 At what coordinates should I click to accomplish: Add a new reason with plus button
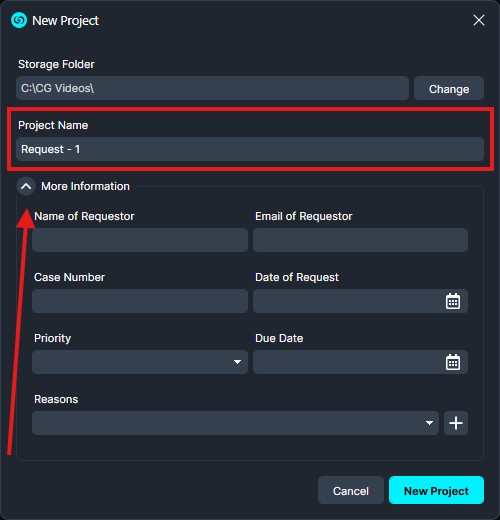click(x=456, y=423)
